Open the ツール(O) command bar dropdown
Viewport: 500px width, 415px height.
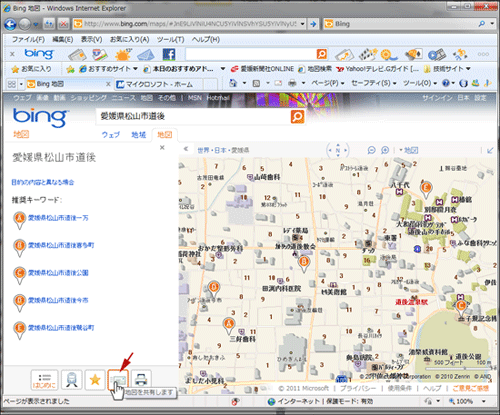420,83
